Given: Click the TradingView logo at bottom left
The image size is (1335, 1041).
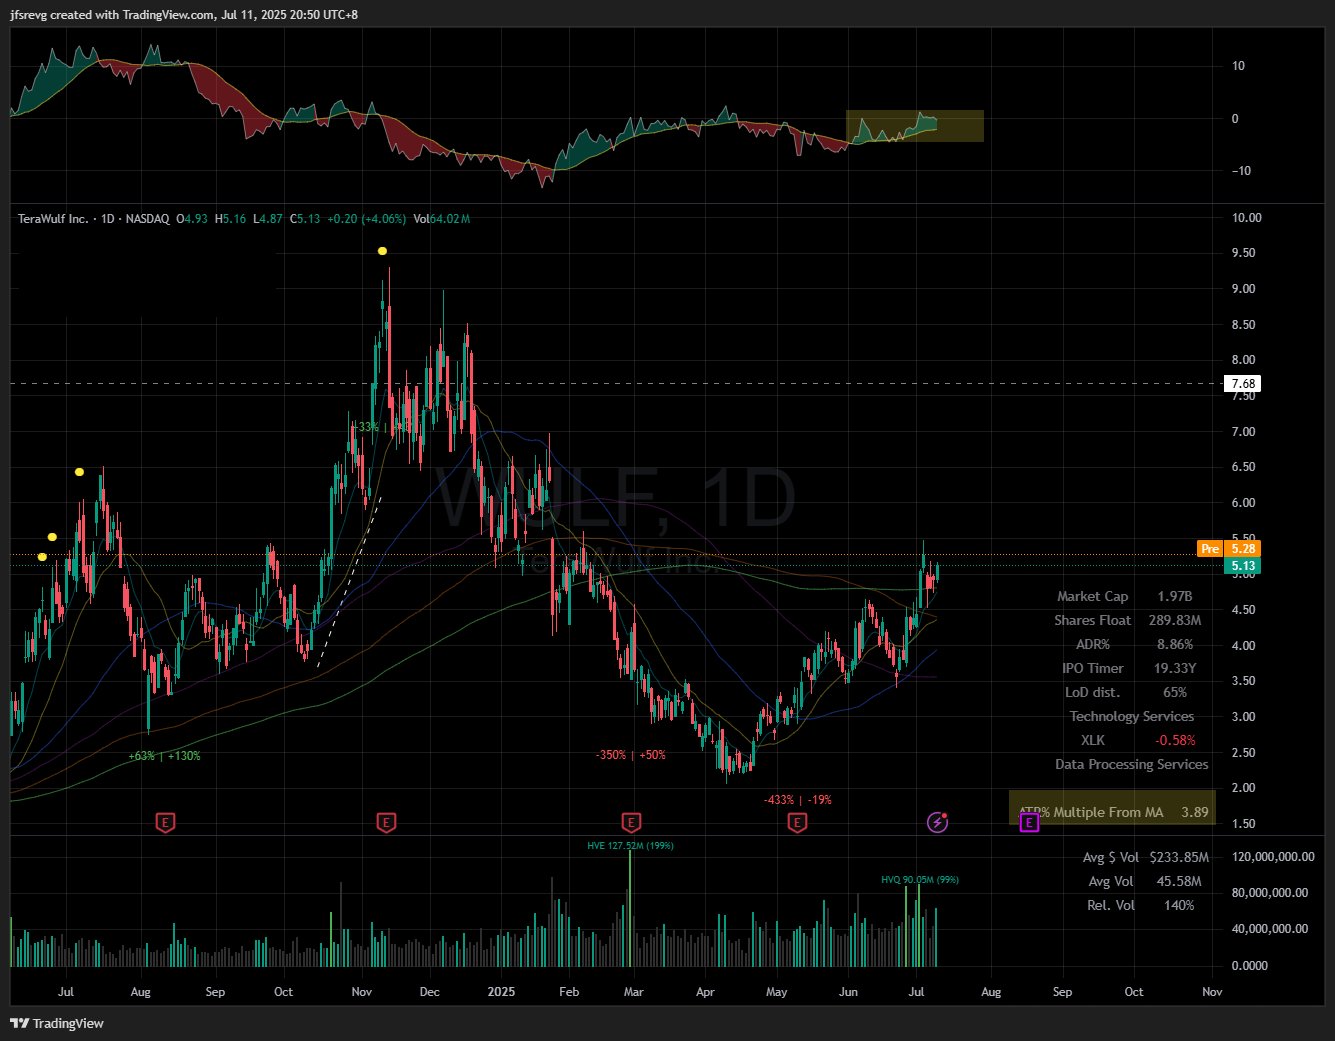Looking at the screenshot, I should 57,1023.
